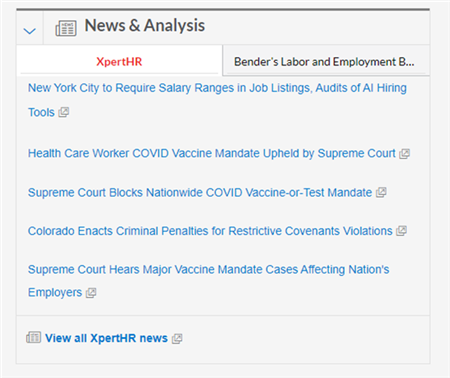Click the word 'Tools' in first headline
450x378 pixels.
(41, 112)
